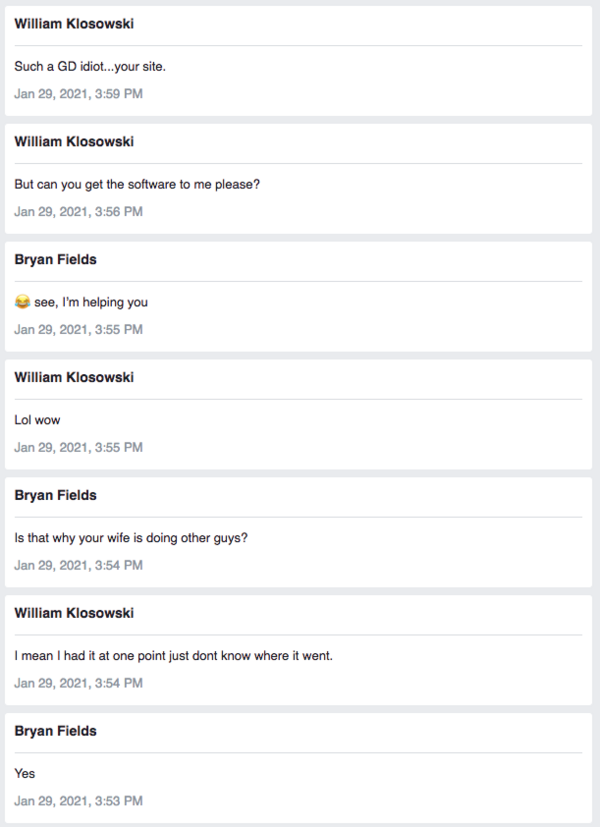The image size is (600, 827).
Task: Select the "Is that why your wife" message
Action: pos(131,538)
